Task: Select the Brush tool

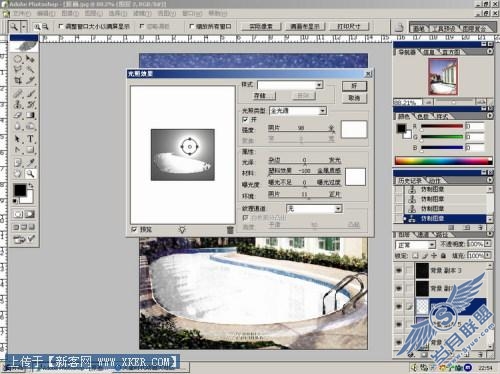Action: tap(30, 94)
